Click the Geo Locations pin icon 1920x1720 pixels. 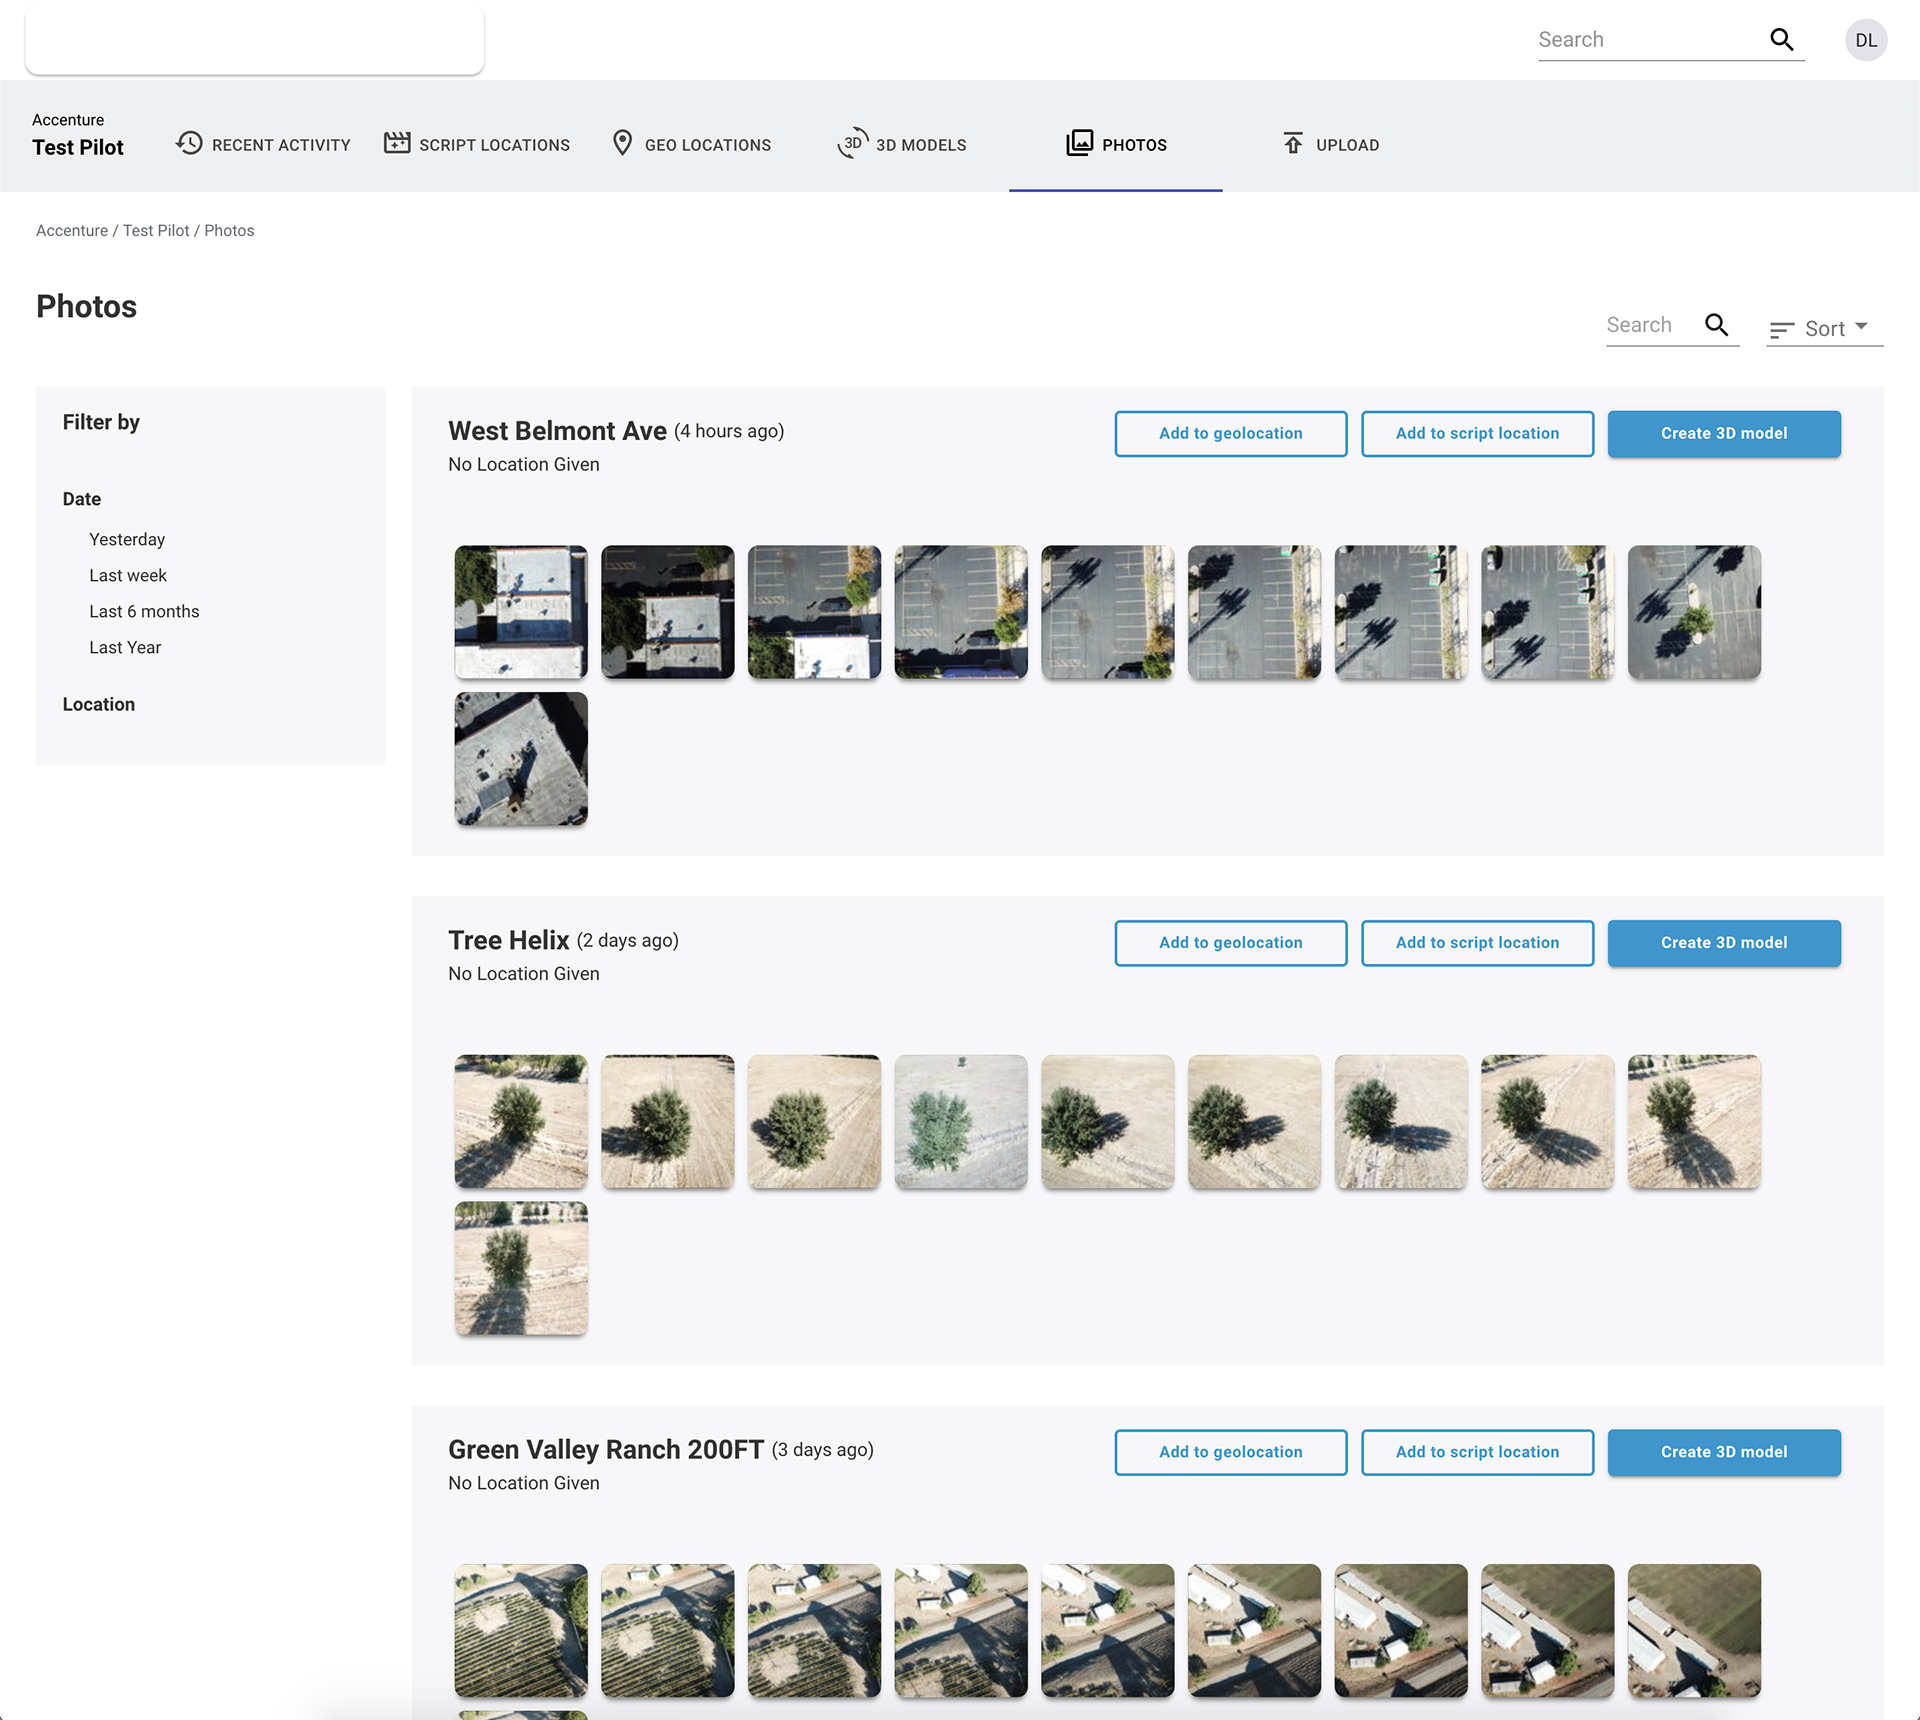click(622, 143)
